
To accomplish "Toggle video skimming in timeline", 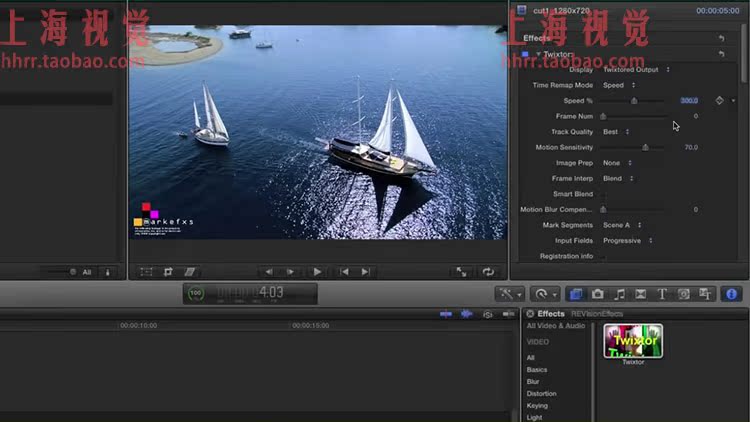I will 446,314.
